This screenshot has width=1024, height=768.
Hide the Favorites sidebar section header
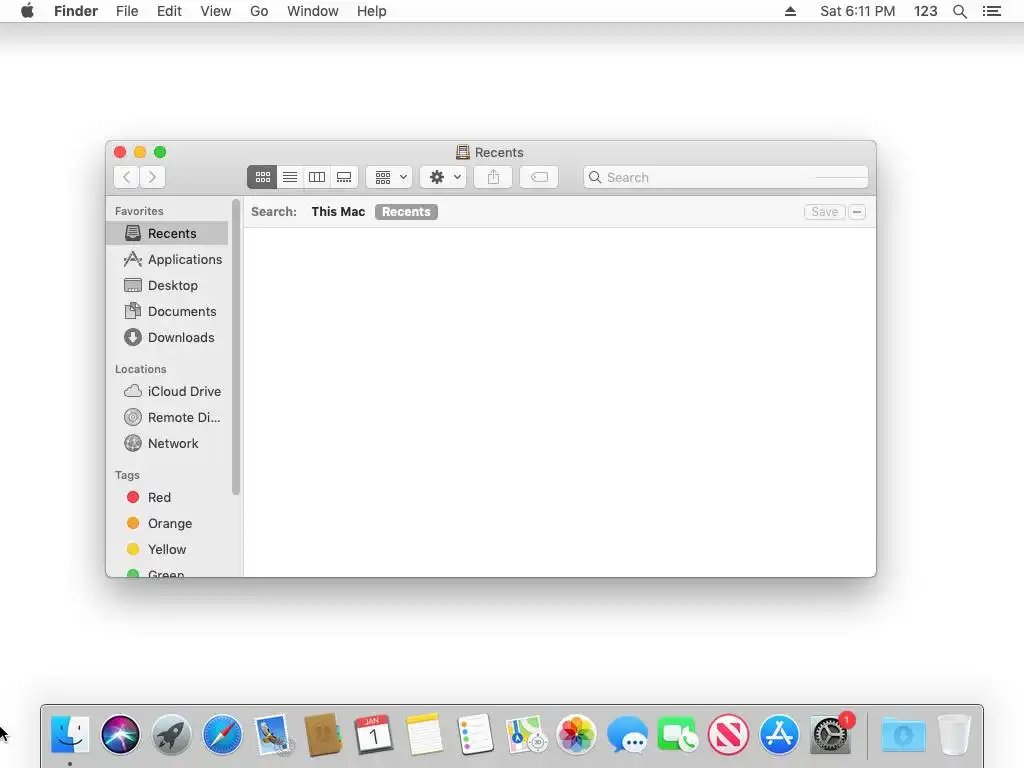(x=139, y=211)
